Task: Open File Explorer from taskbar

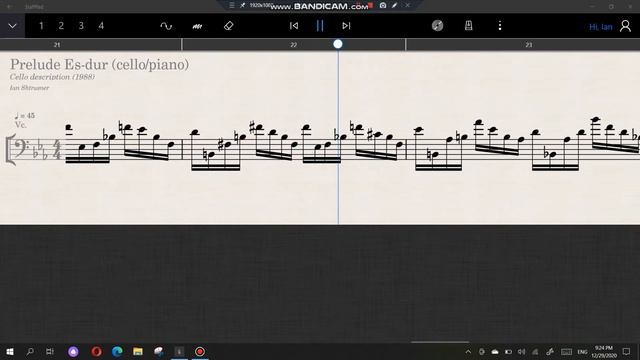Action: [x=138, y=351]
